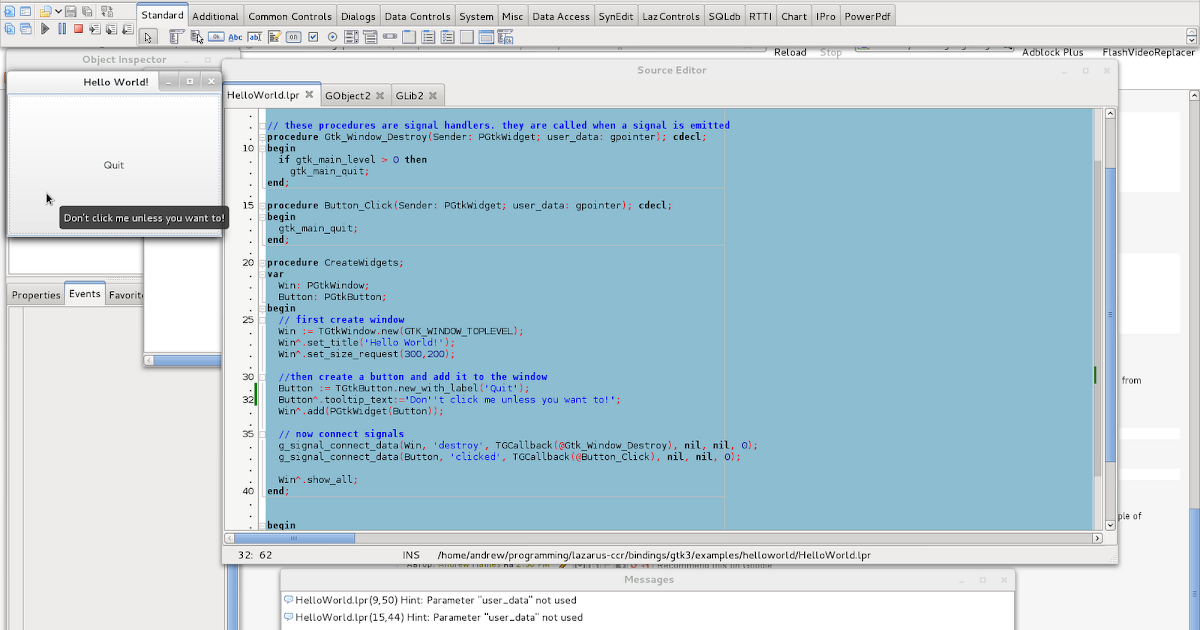Collapse the CreateWidgets procedure fold marker

point(262,262)
